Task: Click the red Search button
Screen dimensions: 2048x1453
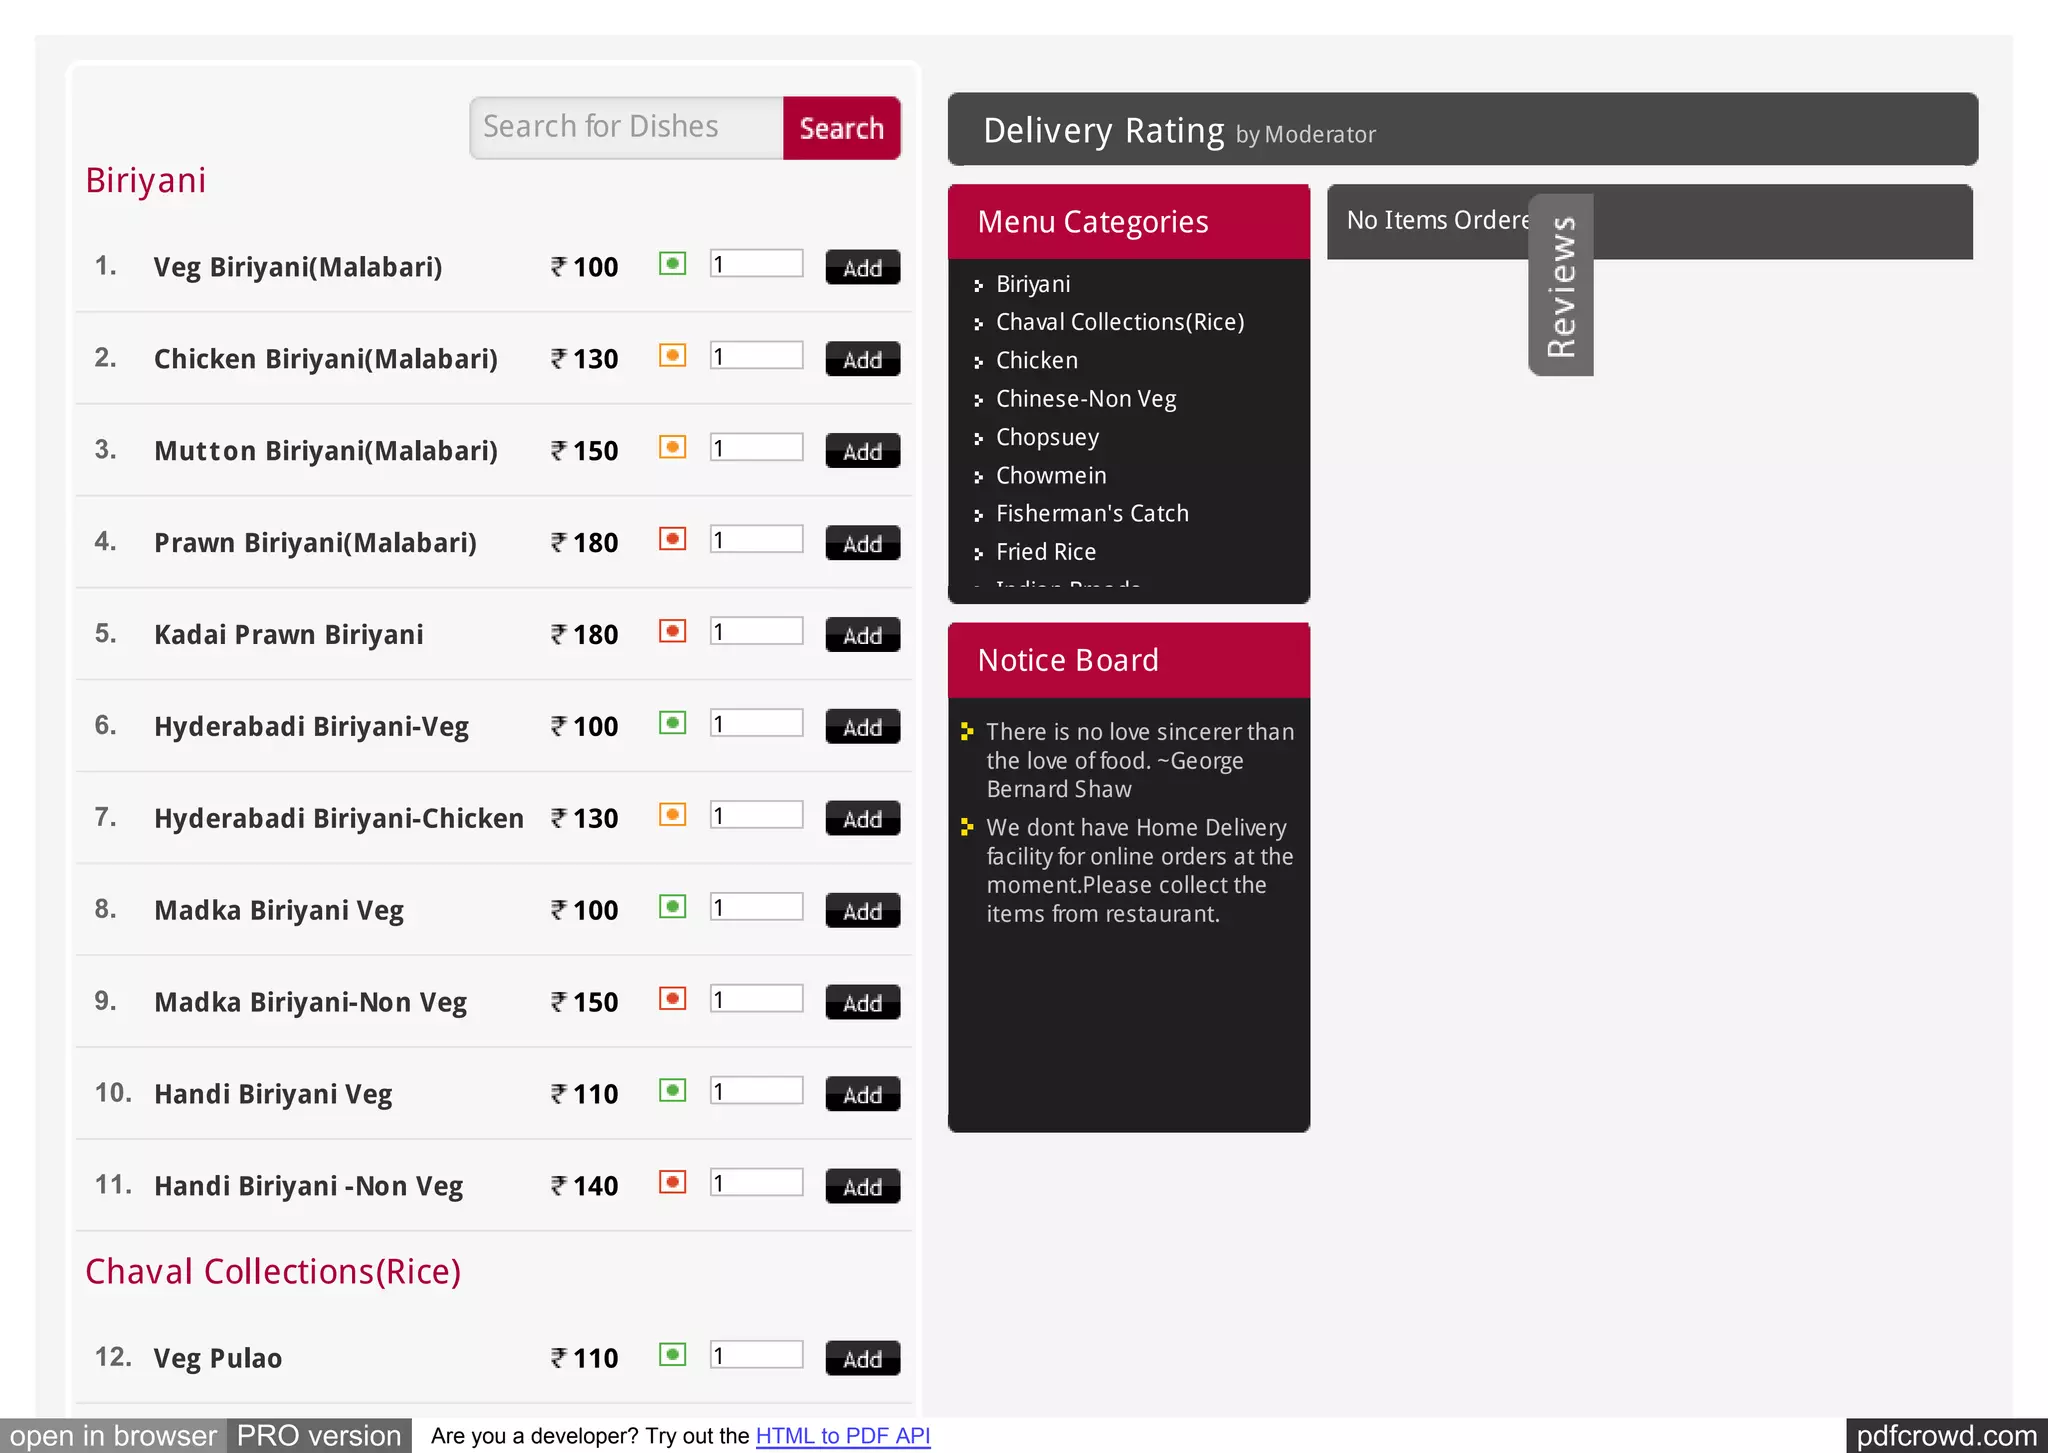Action: (841, 128)
